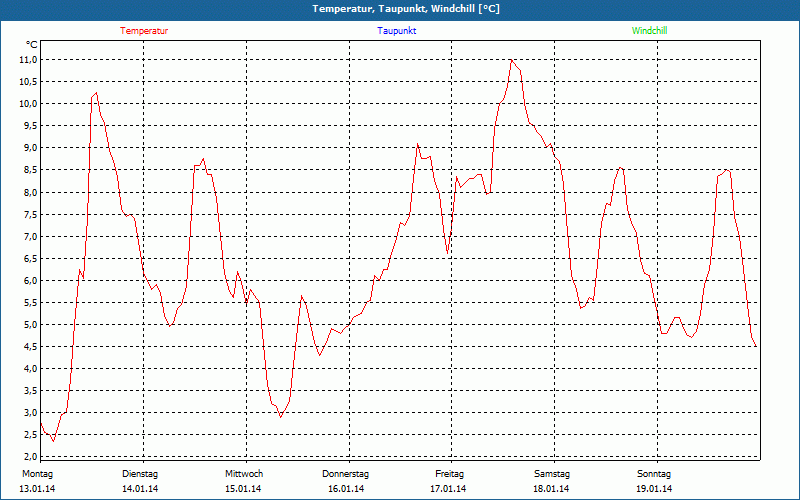Click the Donnerstag day label
800x500 pixels.
pos(345,474)
